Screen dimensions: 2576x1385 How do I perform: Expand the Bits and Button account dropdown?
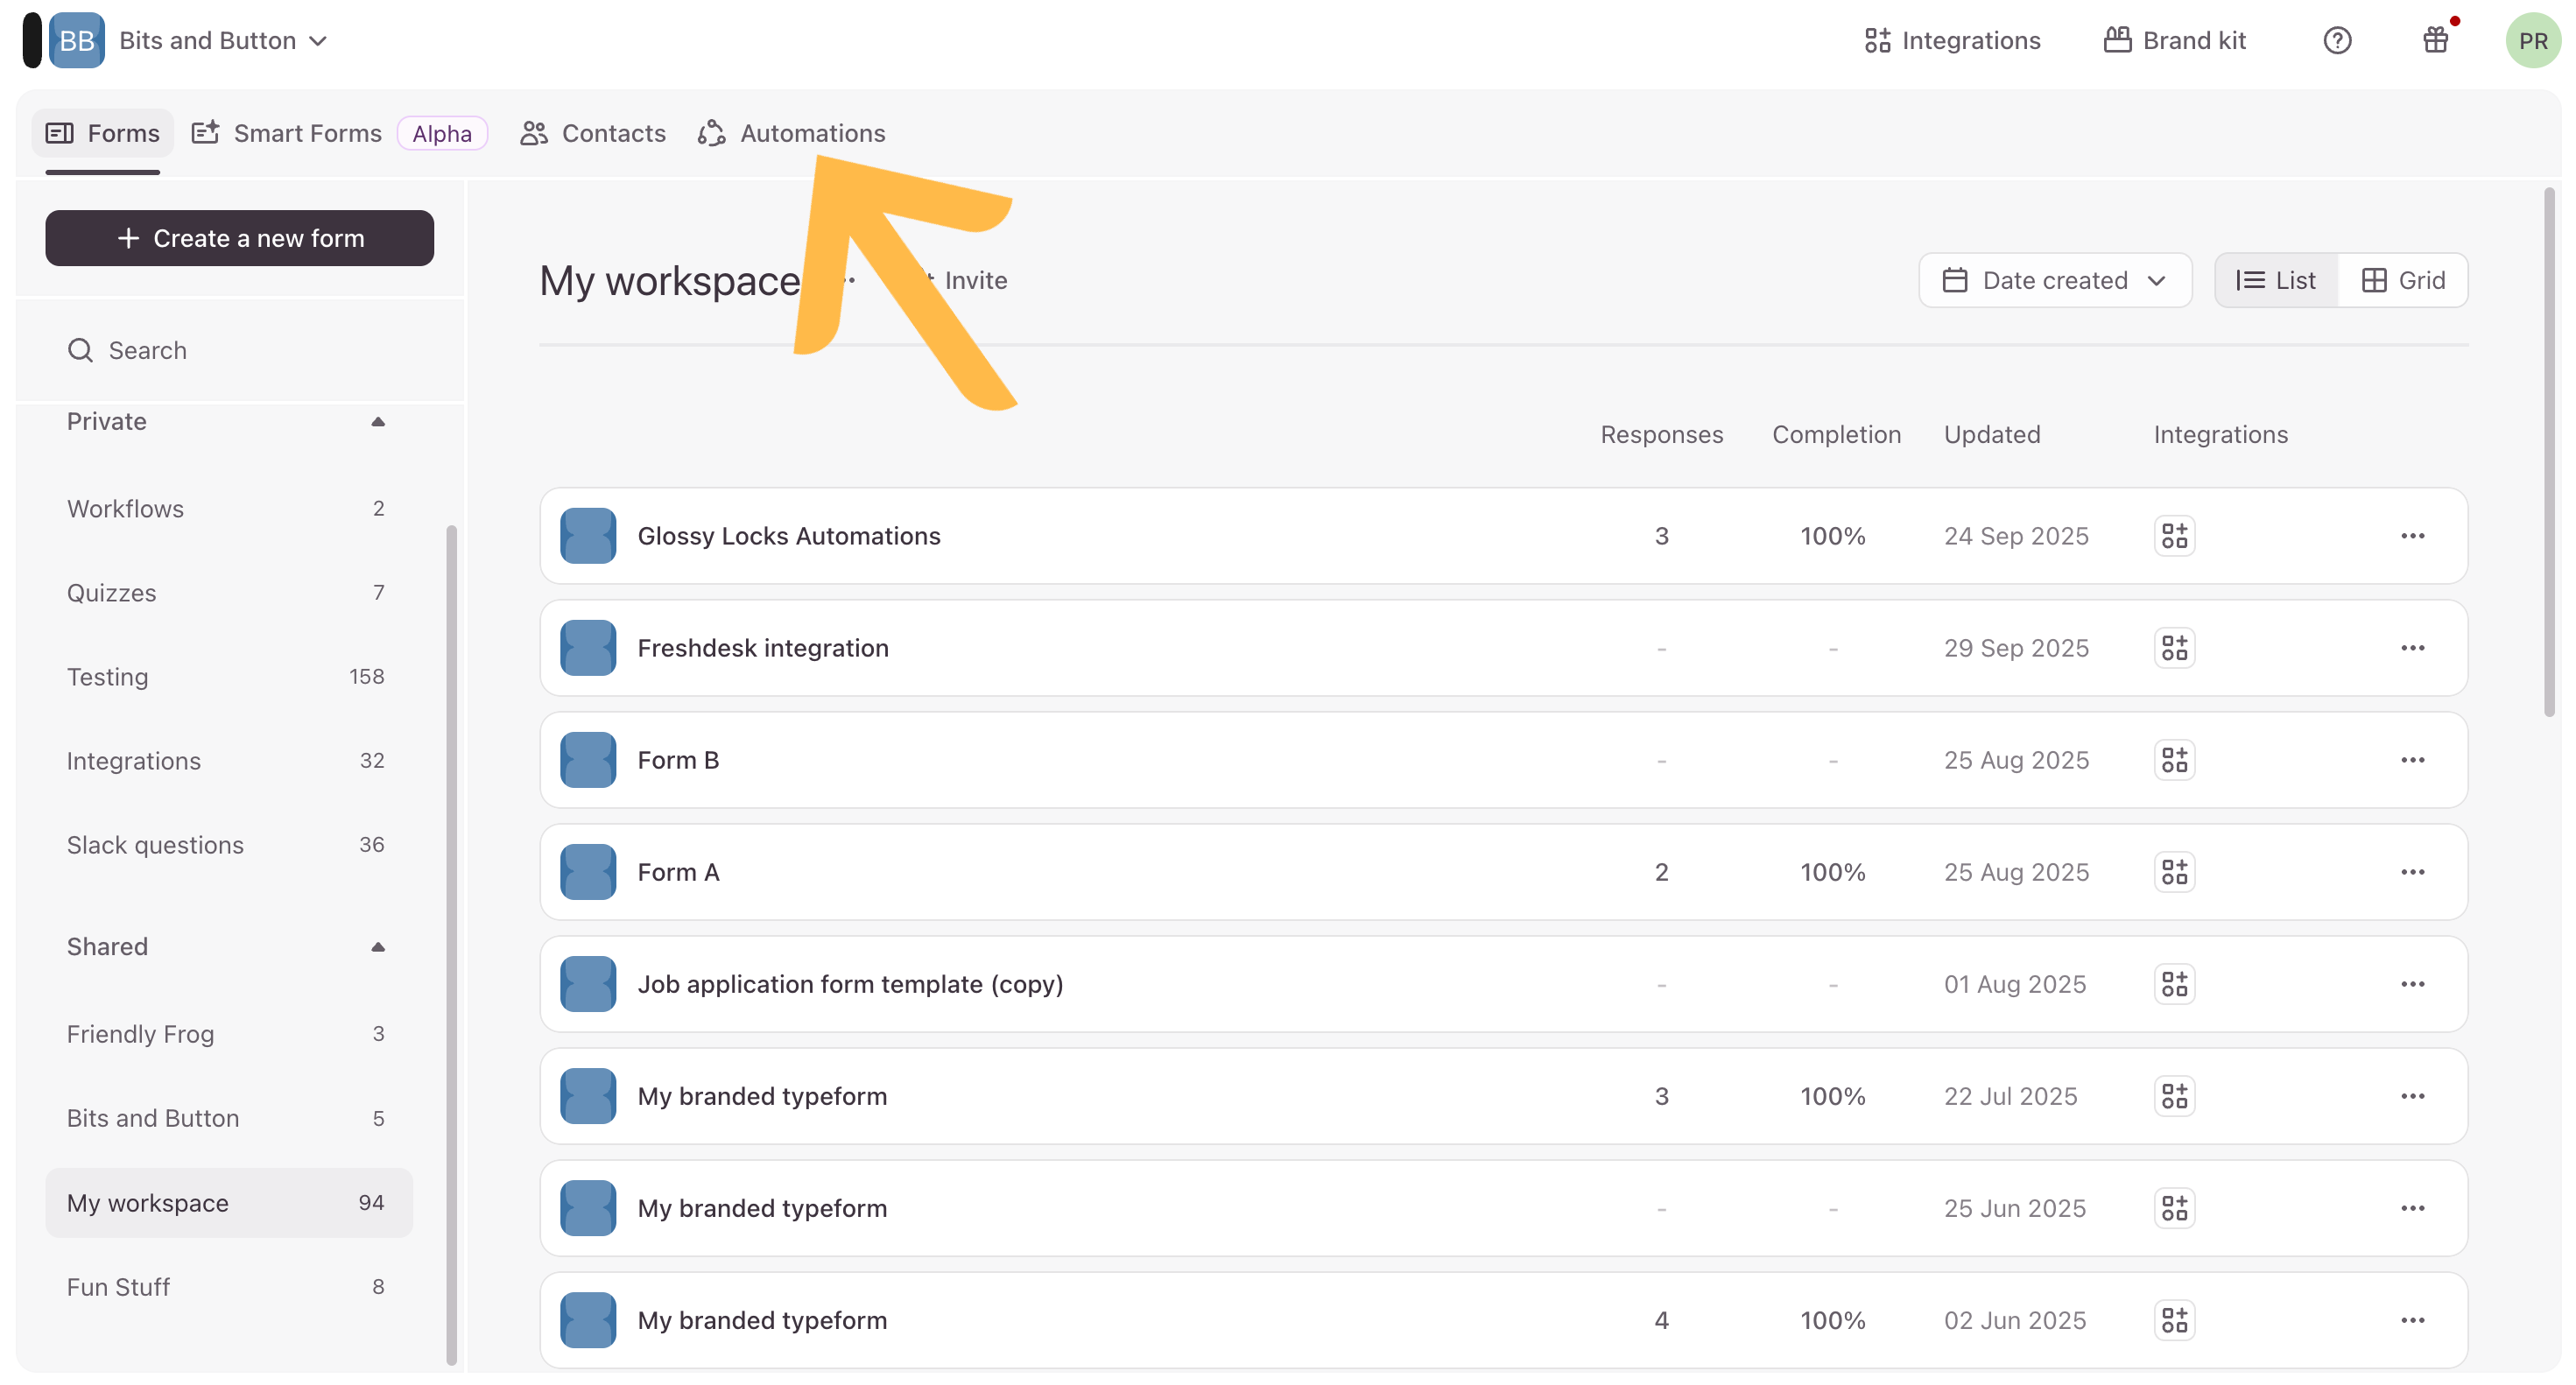pos(222,41)
